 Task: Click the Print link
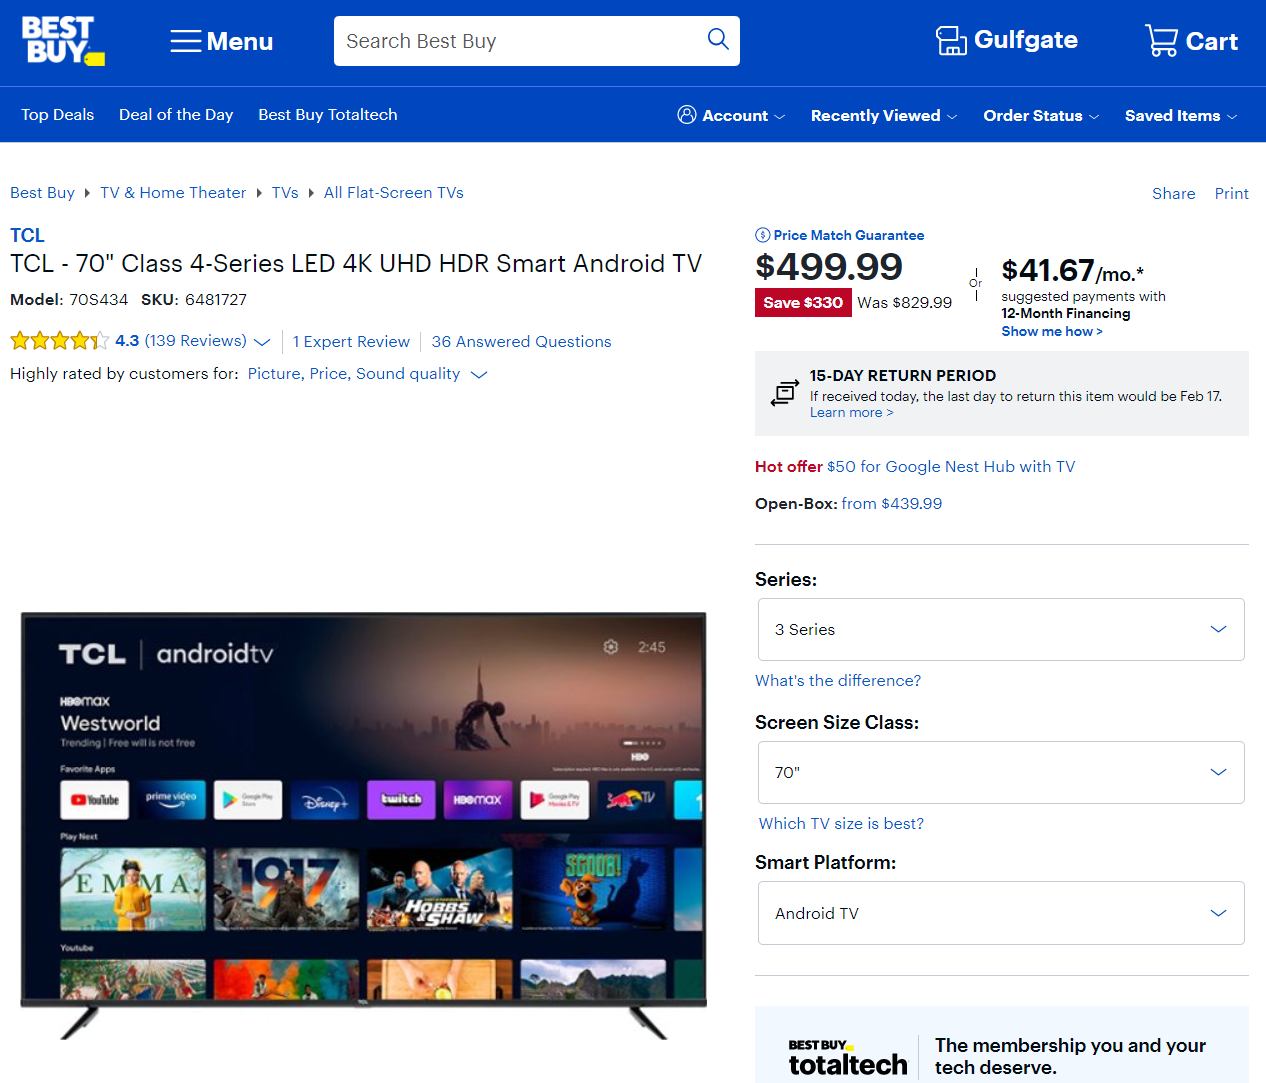click(x=1232, y=194)
